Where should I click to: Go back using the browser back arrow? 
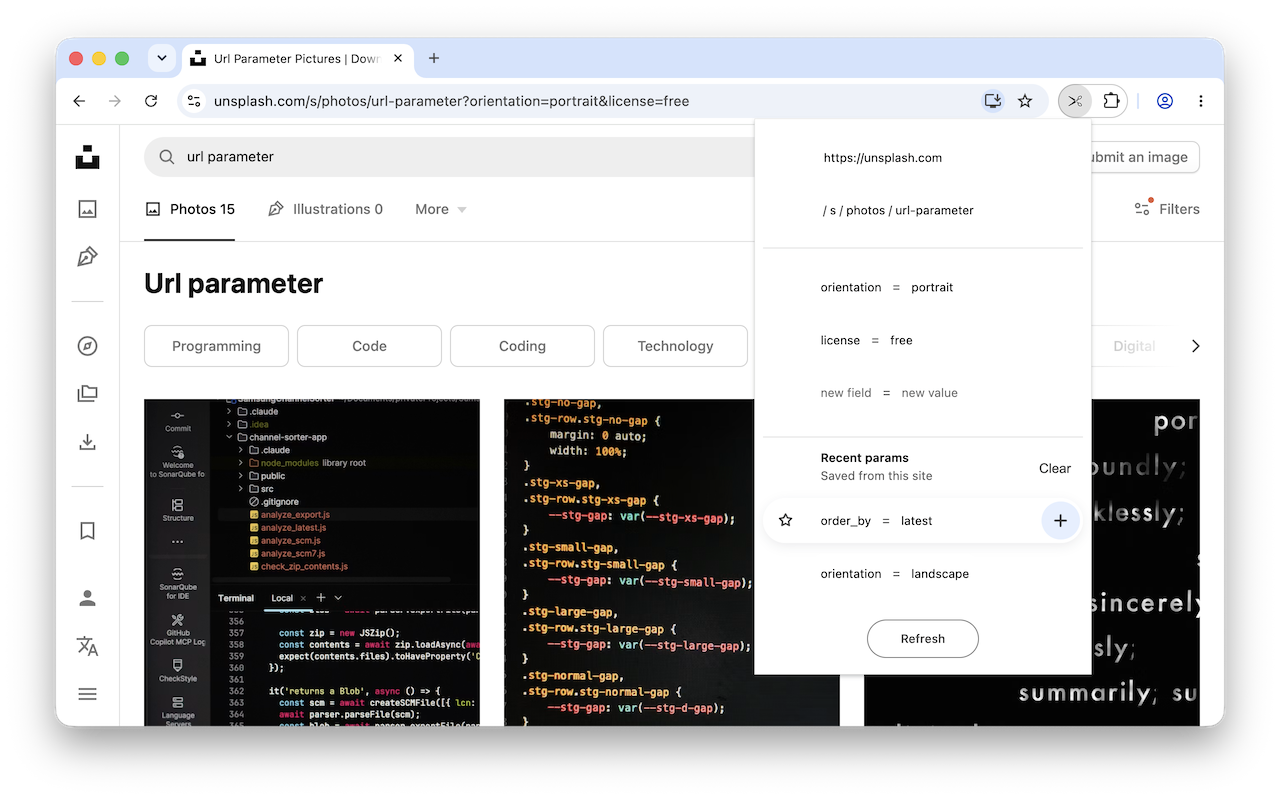(80, 101)
